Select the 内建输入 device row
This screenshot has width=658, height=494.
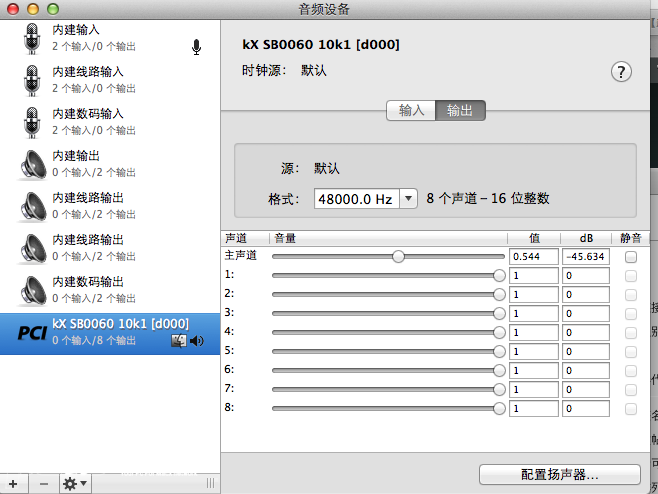click(x=110, y=39)
